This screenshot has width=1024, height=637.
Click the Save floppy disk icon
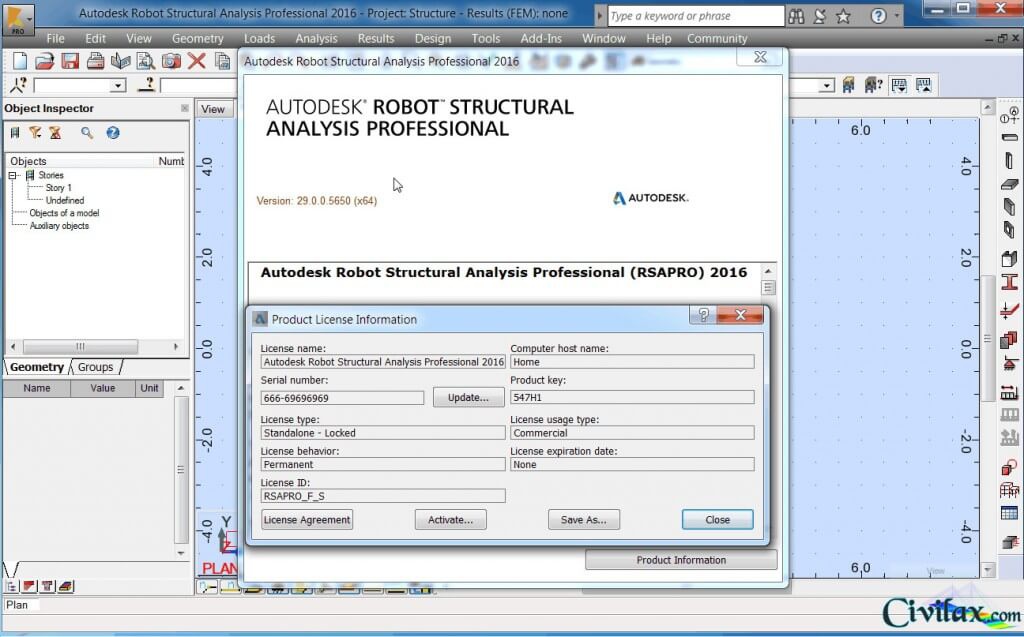click(70, 61)
